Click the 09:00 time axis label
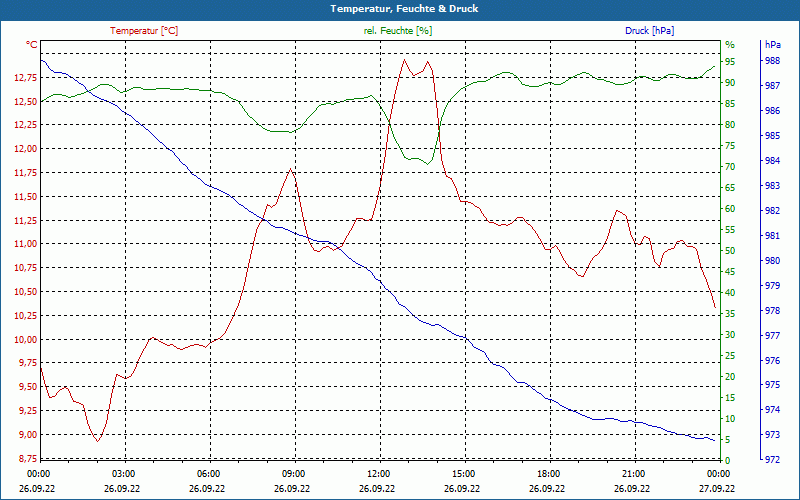 tap(293, 473)
